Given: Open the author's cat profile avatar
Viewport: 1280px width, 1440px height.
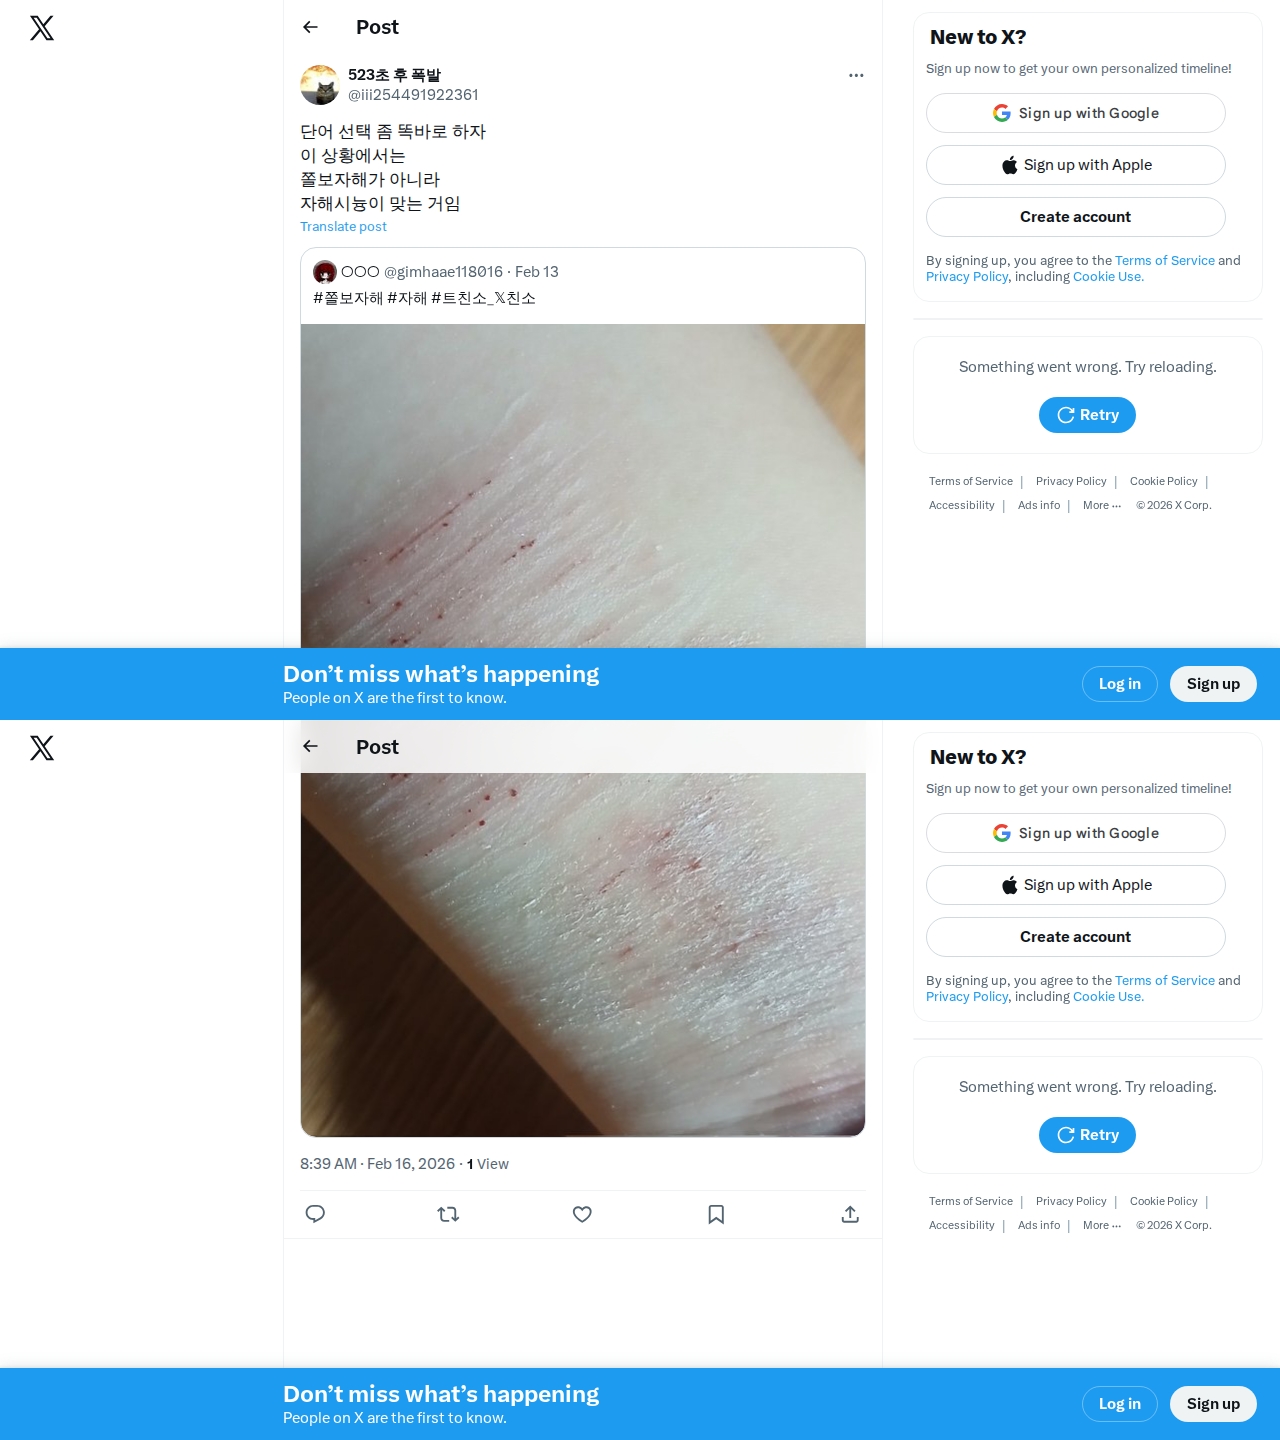Looking at the screenshot, I should (x=320, y=85).
